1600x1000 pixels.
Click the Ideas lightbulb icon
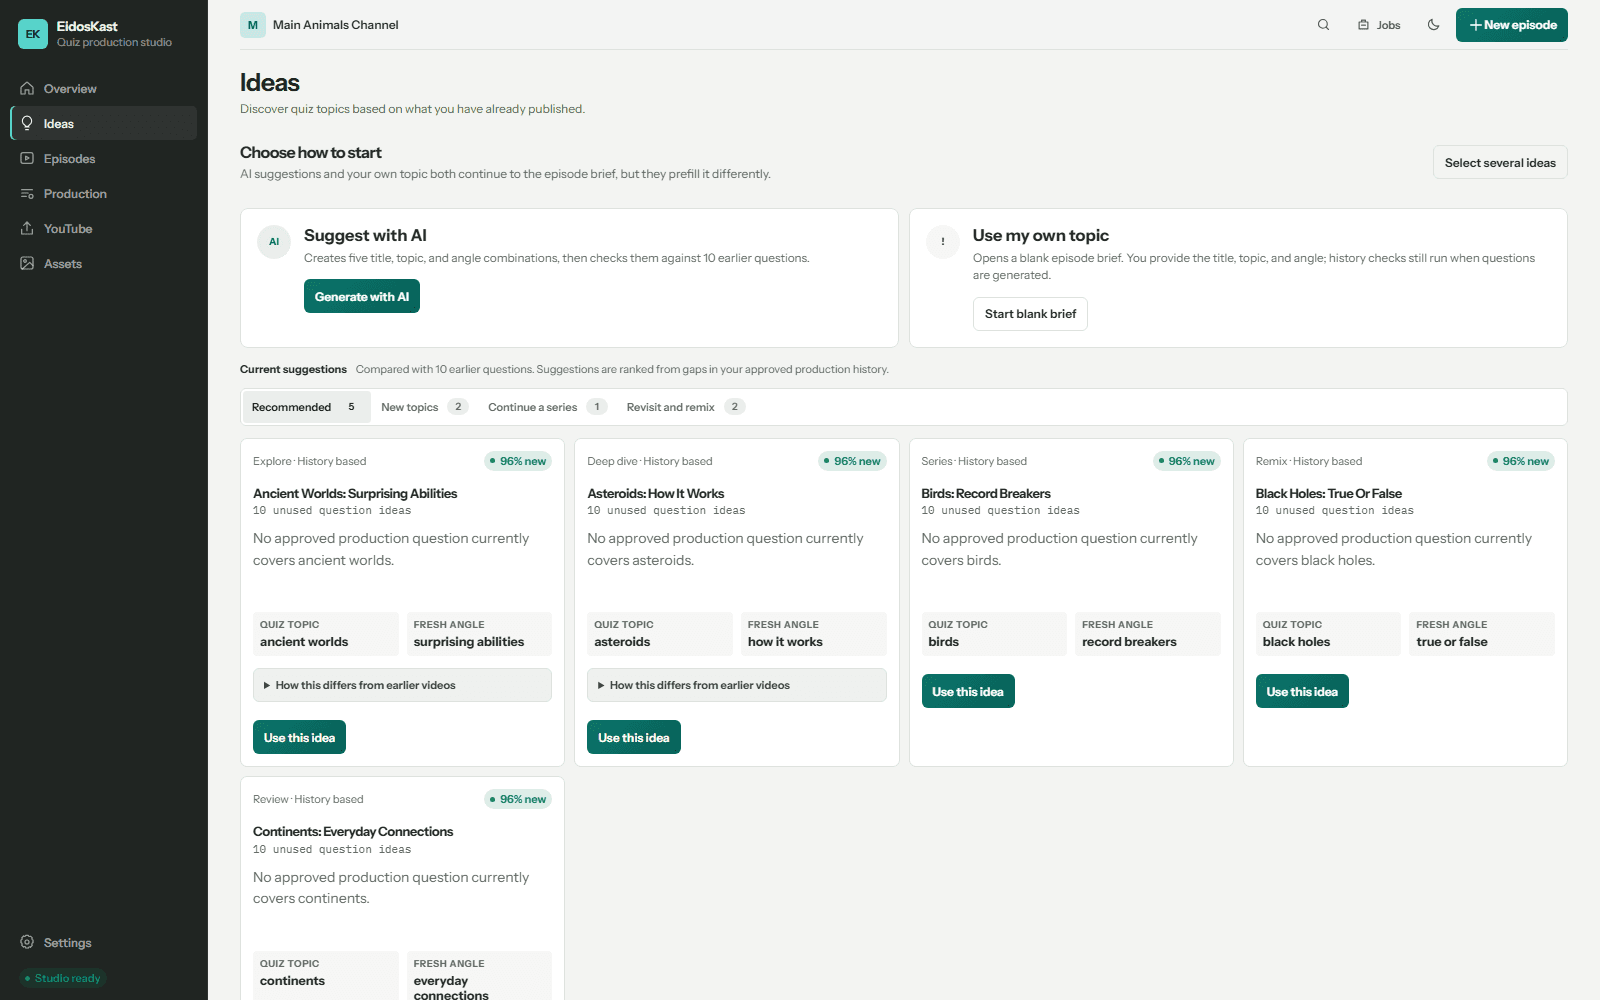click(27, 124)
